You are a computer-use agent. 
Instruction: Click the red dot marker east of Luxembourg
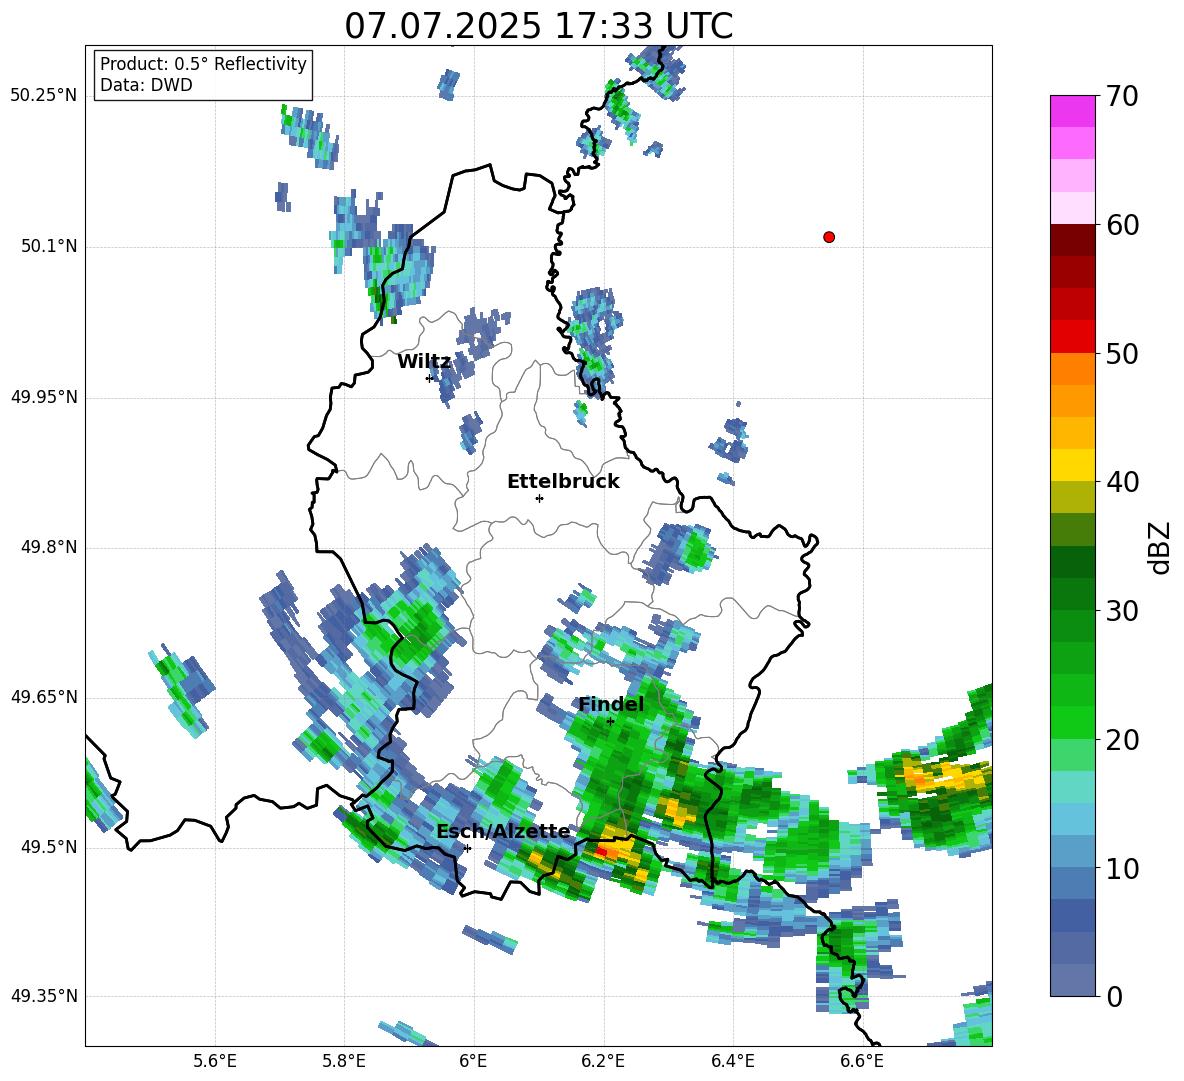[829, 237]
